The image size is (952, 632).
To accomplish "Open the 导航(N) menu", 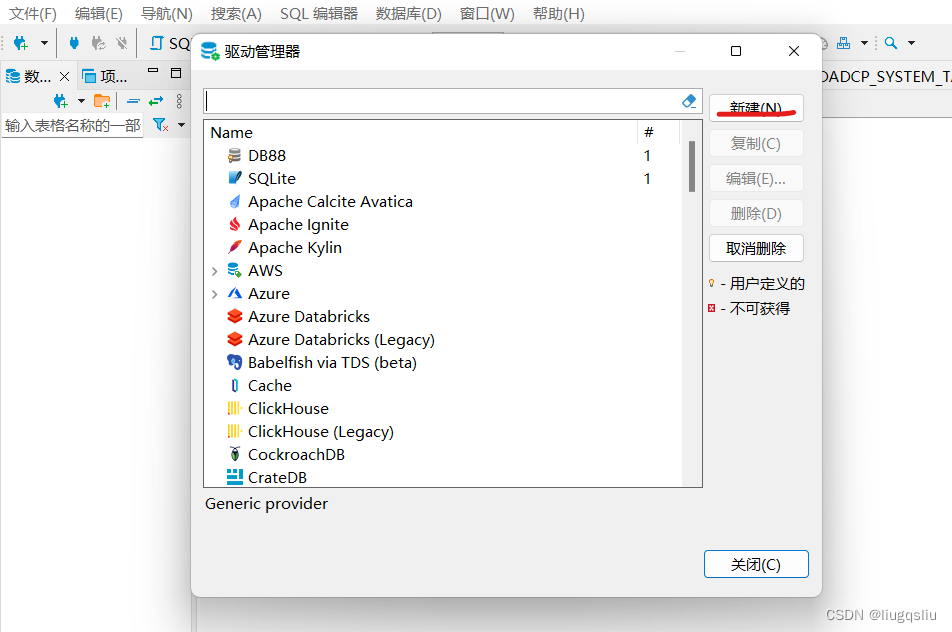I will (166, 13).
